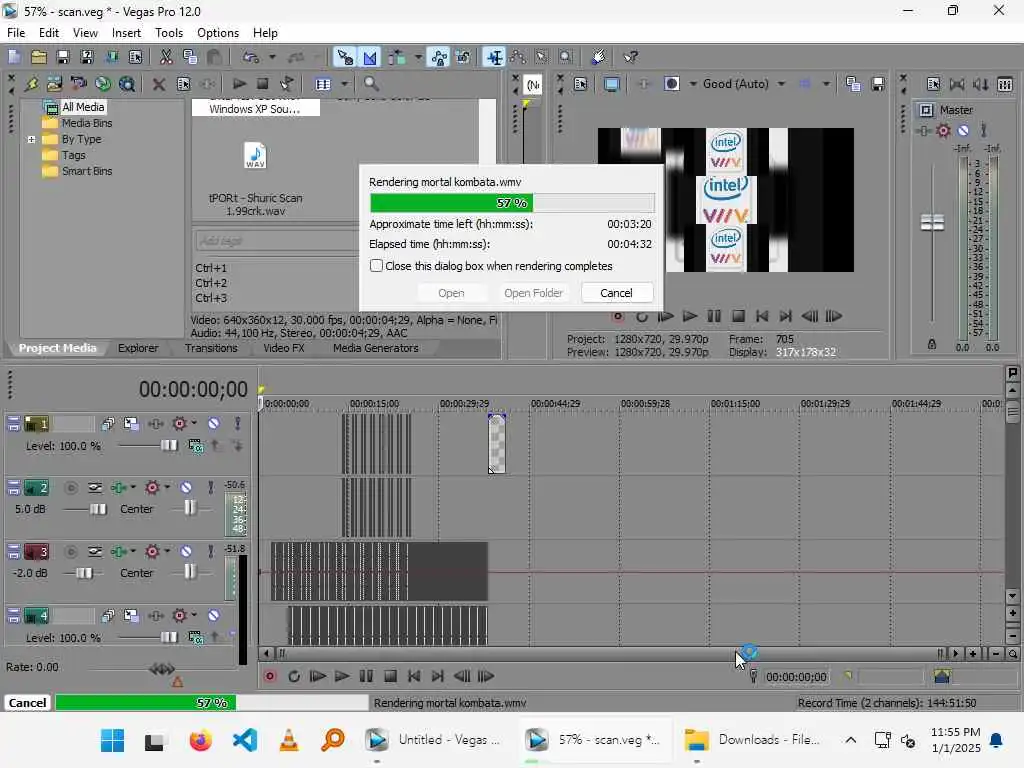Viewport: 1024px width, 768px height.
Task: Click track 2 Arm for Record icon
Action: (x=71, y=488)
